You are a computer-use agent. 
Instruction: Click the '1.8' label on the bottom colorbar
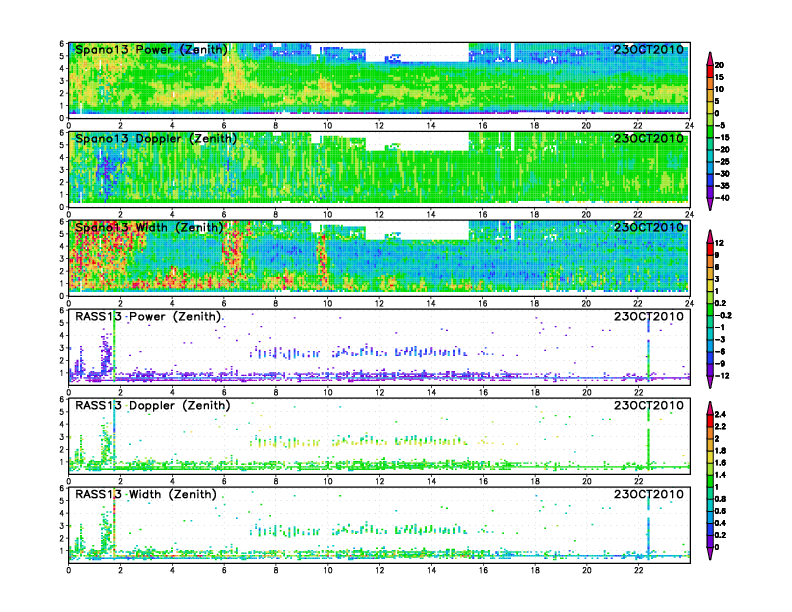click(x=720, y=451)
